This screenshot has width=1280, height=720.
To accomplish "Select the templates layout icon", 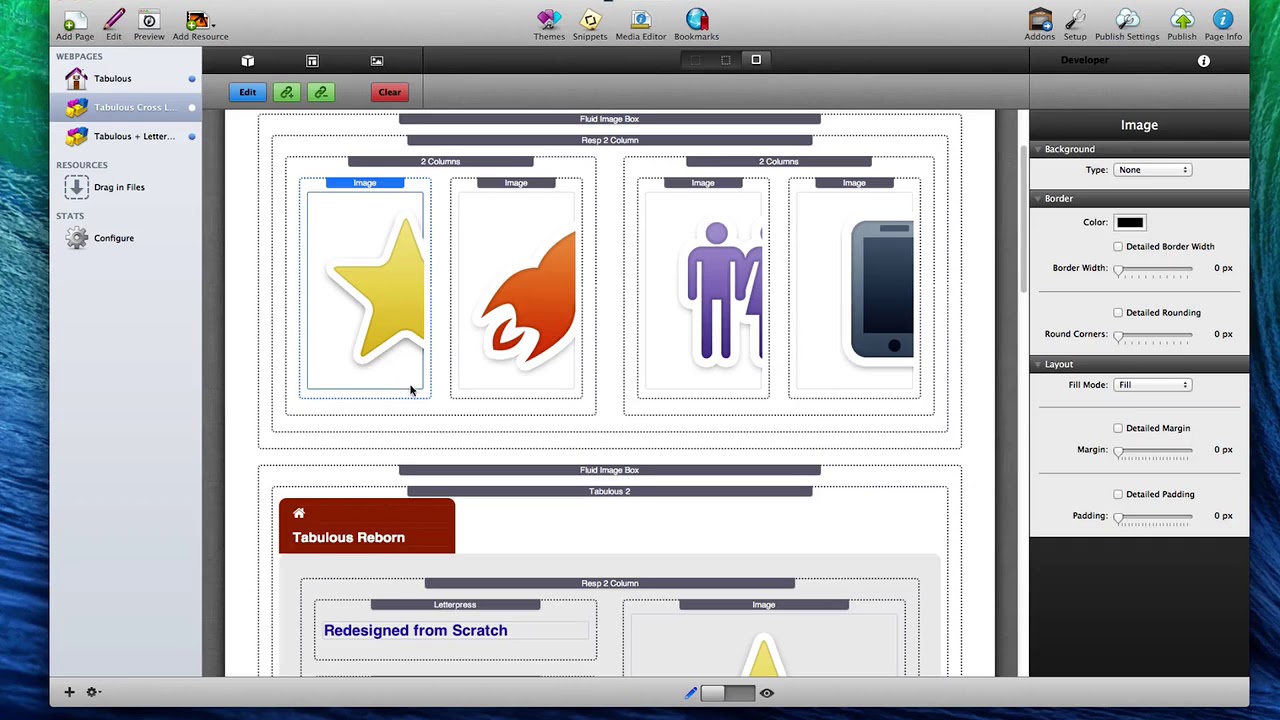I will click(x=312, y=61).
